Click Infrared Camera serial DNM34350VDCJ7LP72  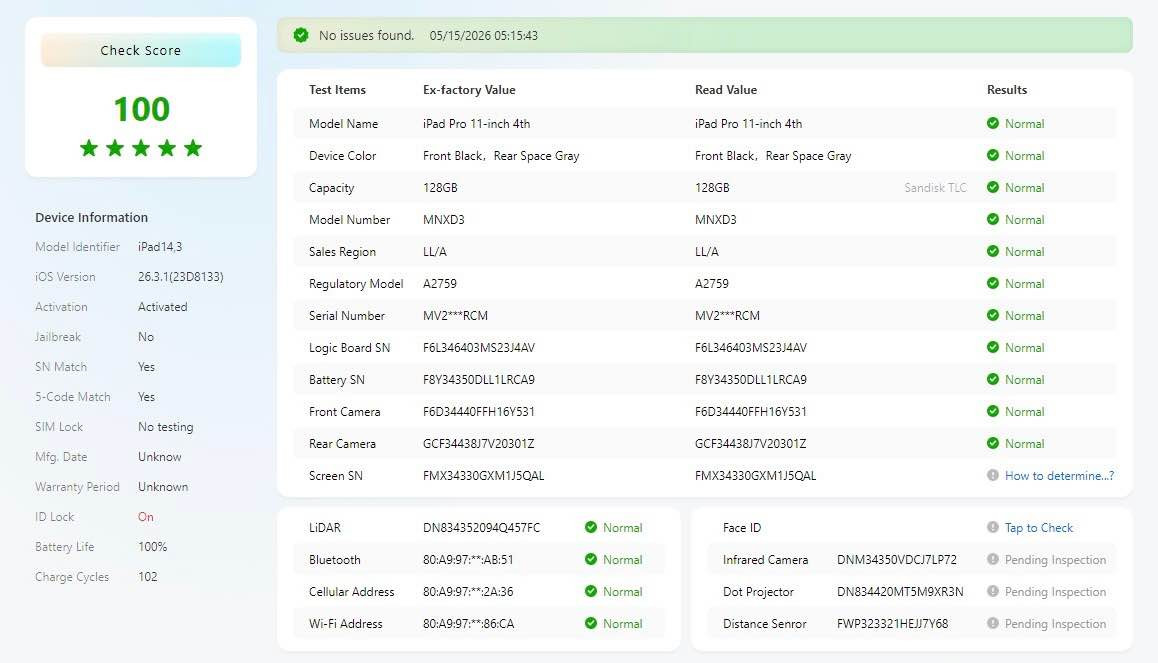click(897, 560)
